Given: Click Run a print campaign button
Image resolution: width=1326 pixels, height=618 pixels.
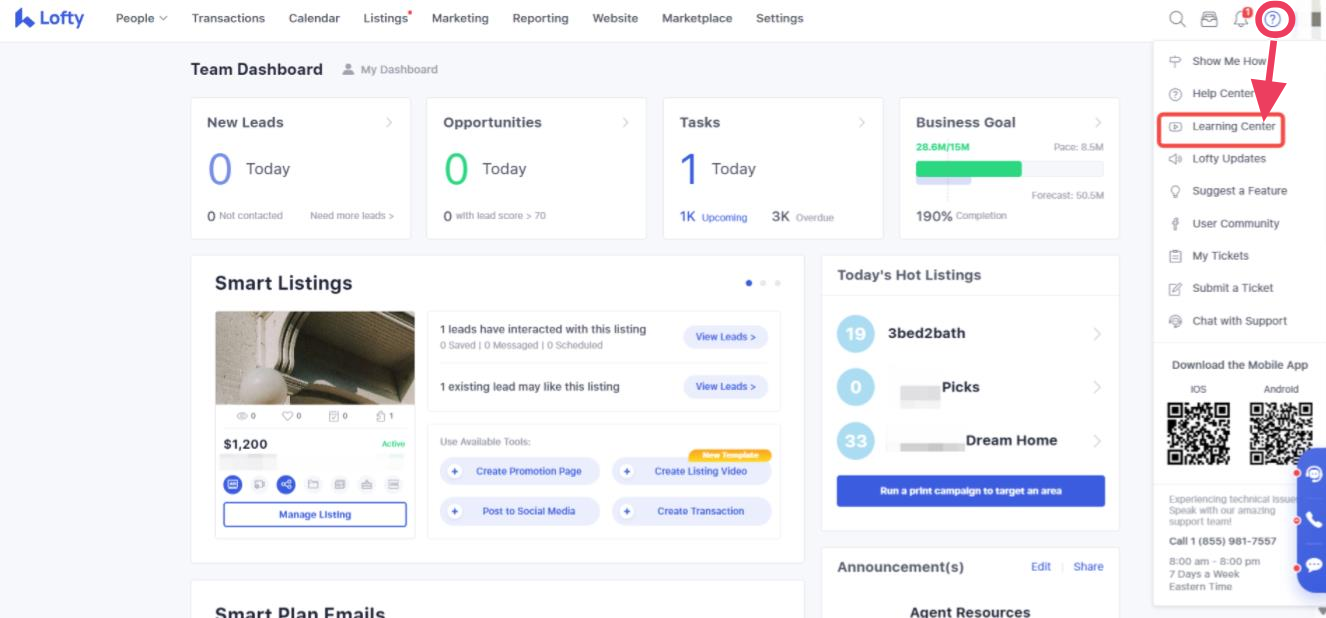Looking at the screenshot, I should (970, 491).
